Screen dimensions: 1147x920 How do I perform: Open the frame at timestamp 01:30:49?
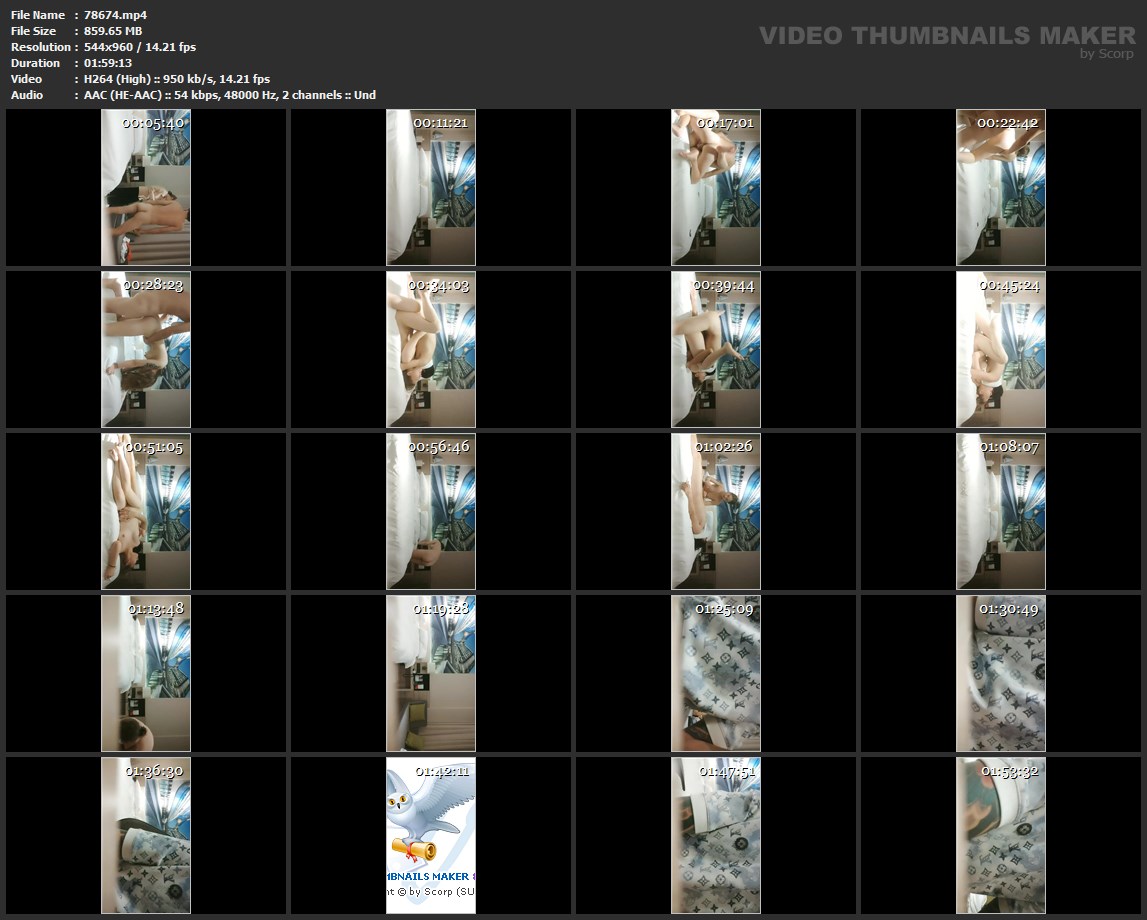tap(1001, 673)
